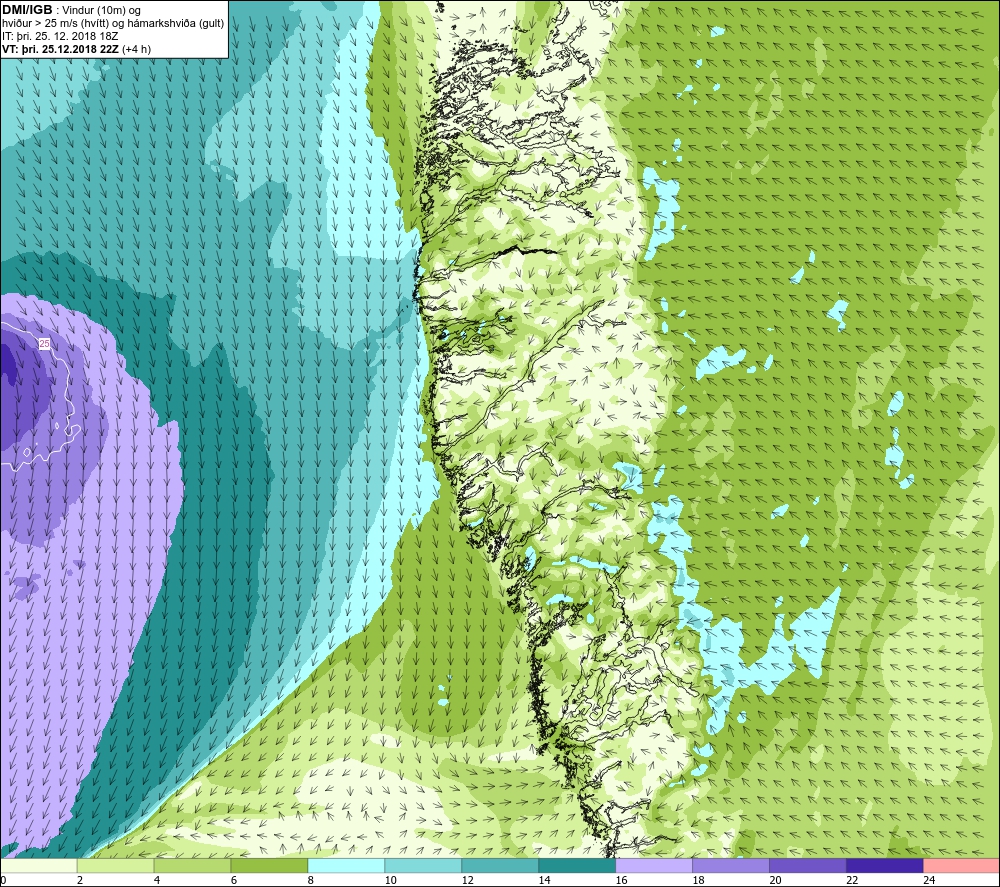This screenshot has height=887, width=1000.
Task: Click the dark teal 14–16 m/s legend swatch
Action: [x=577, y=865]
